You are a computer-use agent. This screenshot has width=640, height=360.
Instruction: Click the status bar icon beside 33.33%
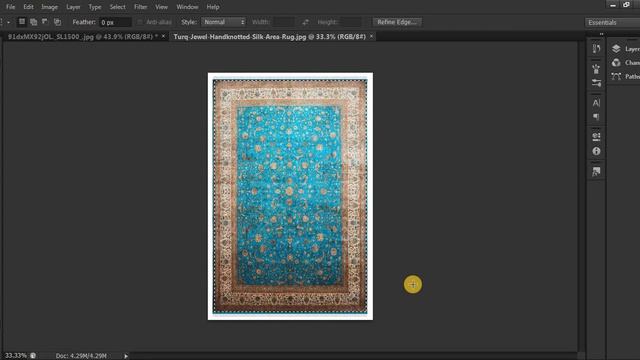33,356
